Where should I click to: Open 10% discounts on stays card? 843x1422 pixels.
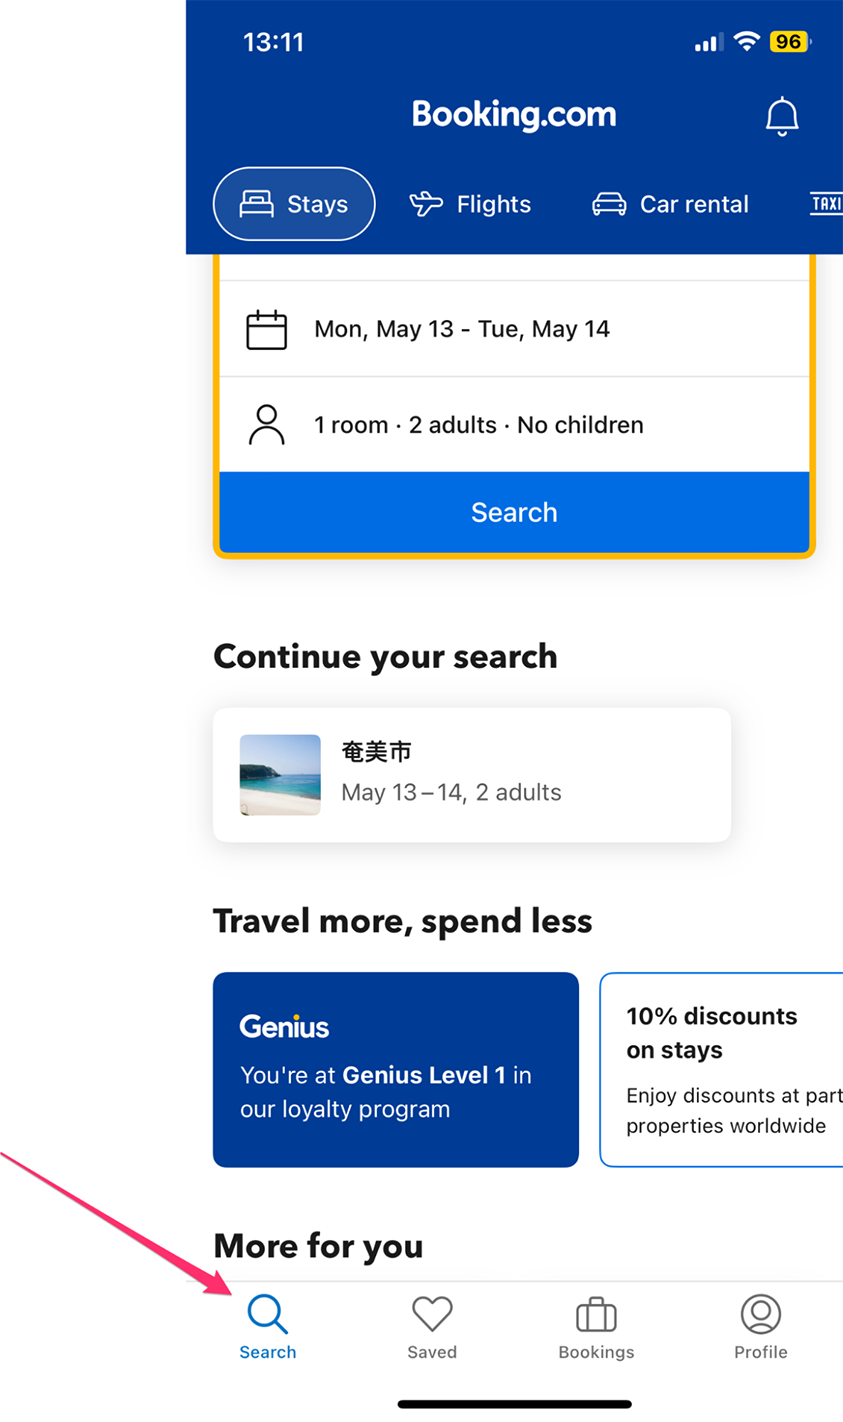point(721,1070)
